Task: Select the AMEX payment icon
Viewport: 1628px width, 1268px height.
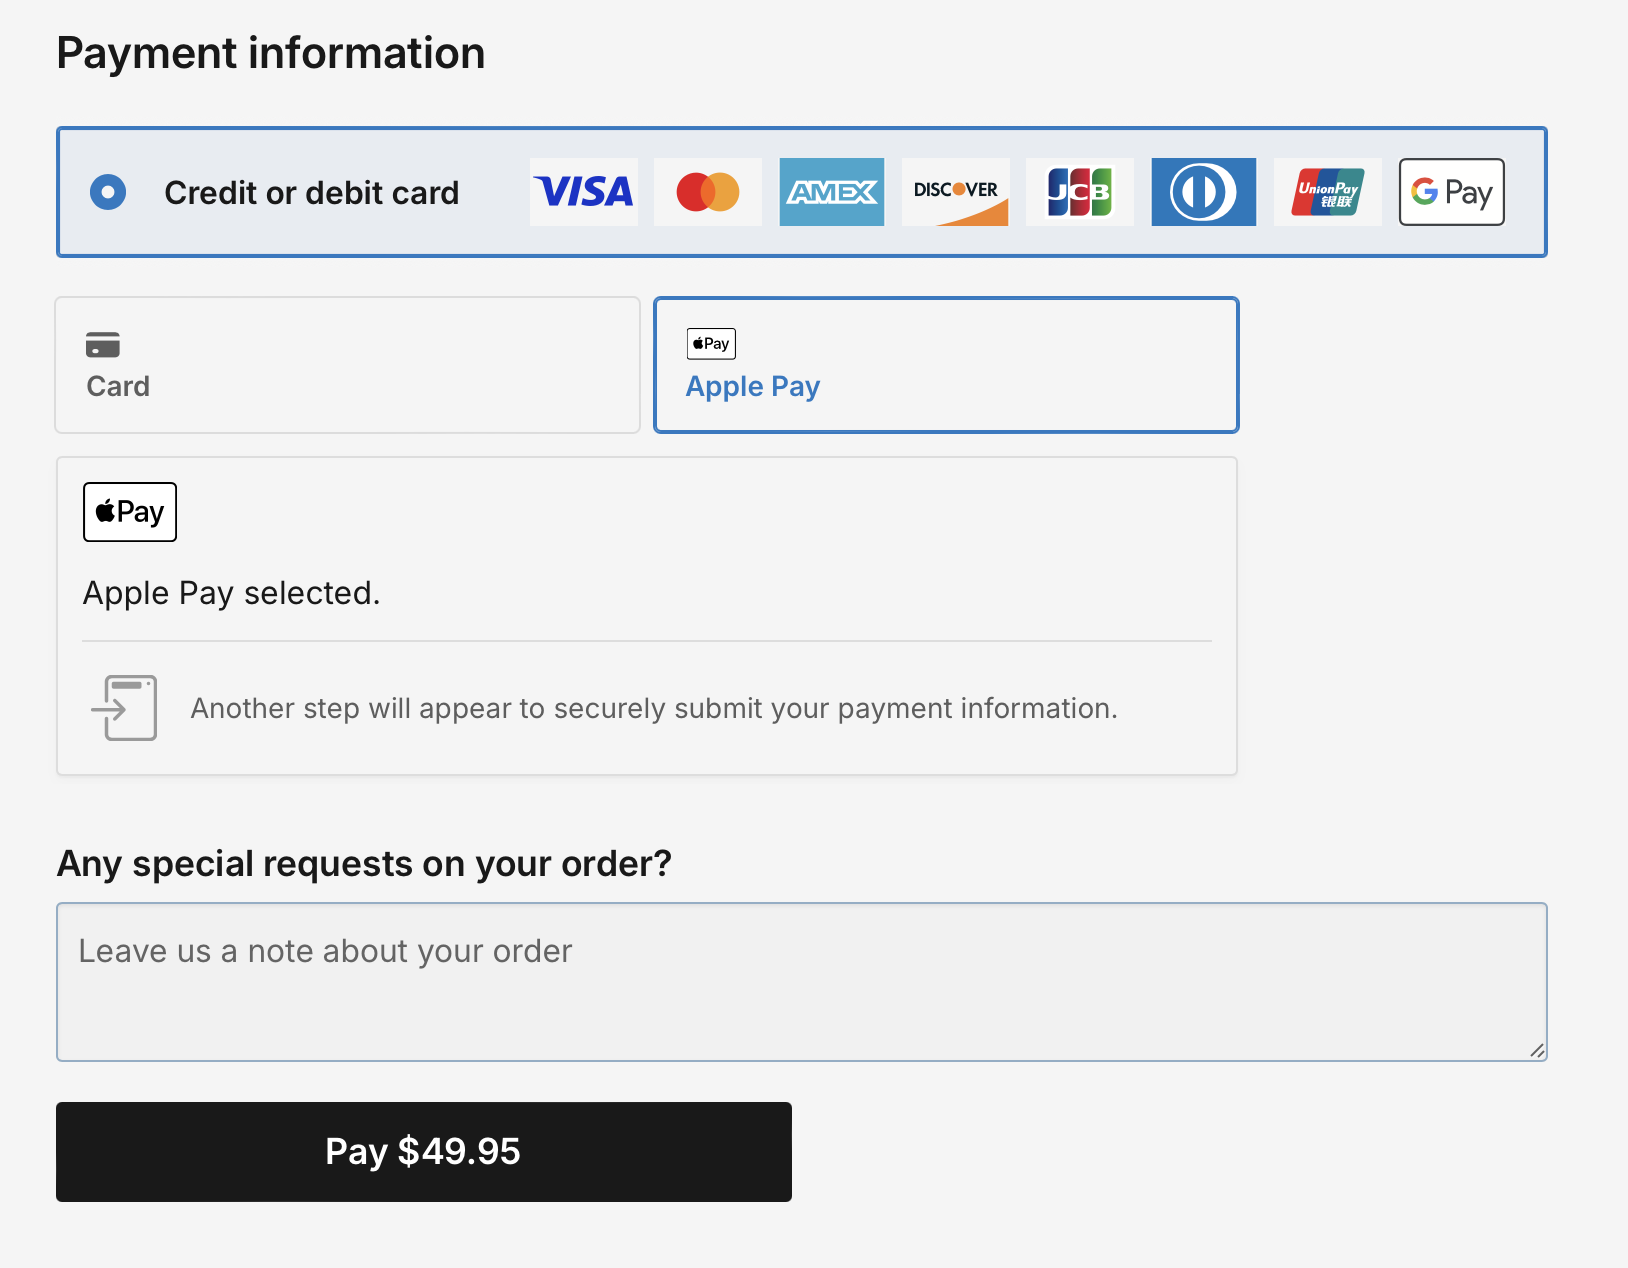Action: coord(832,192)
